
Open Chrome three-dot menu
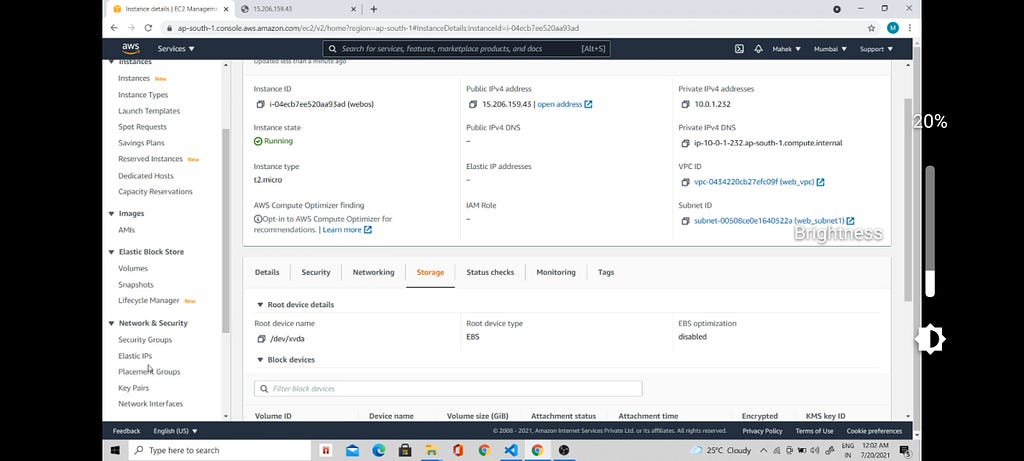(x=910, y=28)
